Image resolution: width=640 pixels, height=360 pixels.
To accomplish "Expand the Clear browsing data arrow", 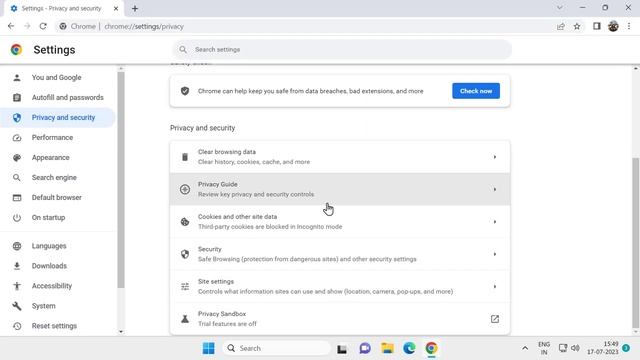I will point(495,157).
